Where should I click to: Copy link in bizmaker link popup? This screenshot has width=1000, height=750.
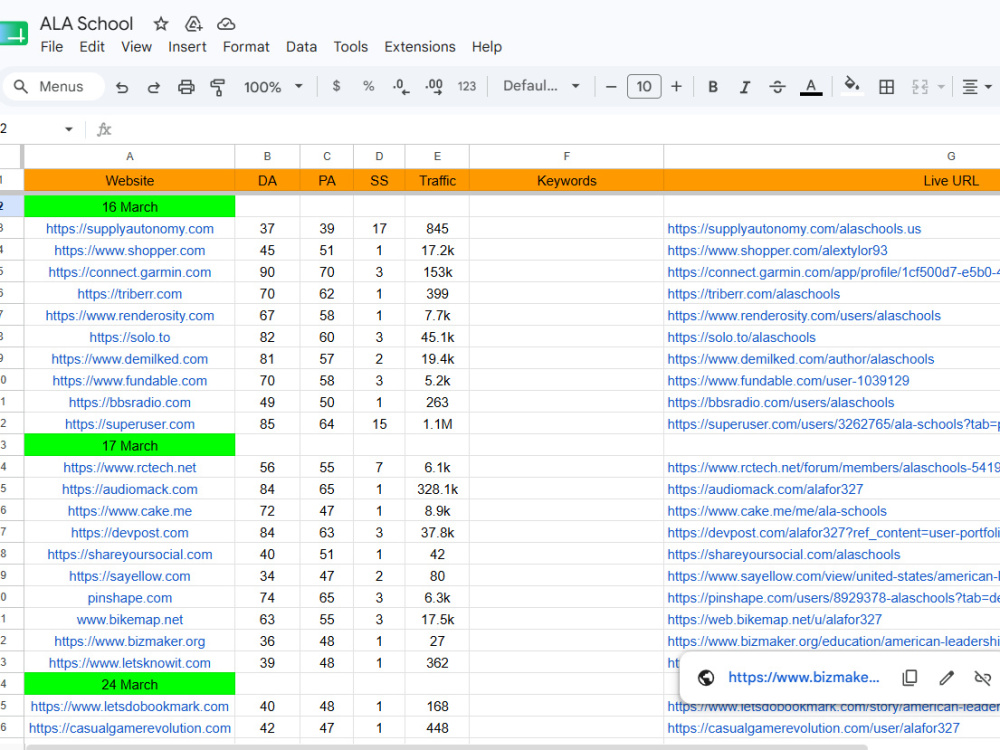pos(909,677)
